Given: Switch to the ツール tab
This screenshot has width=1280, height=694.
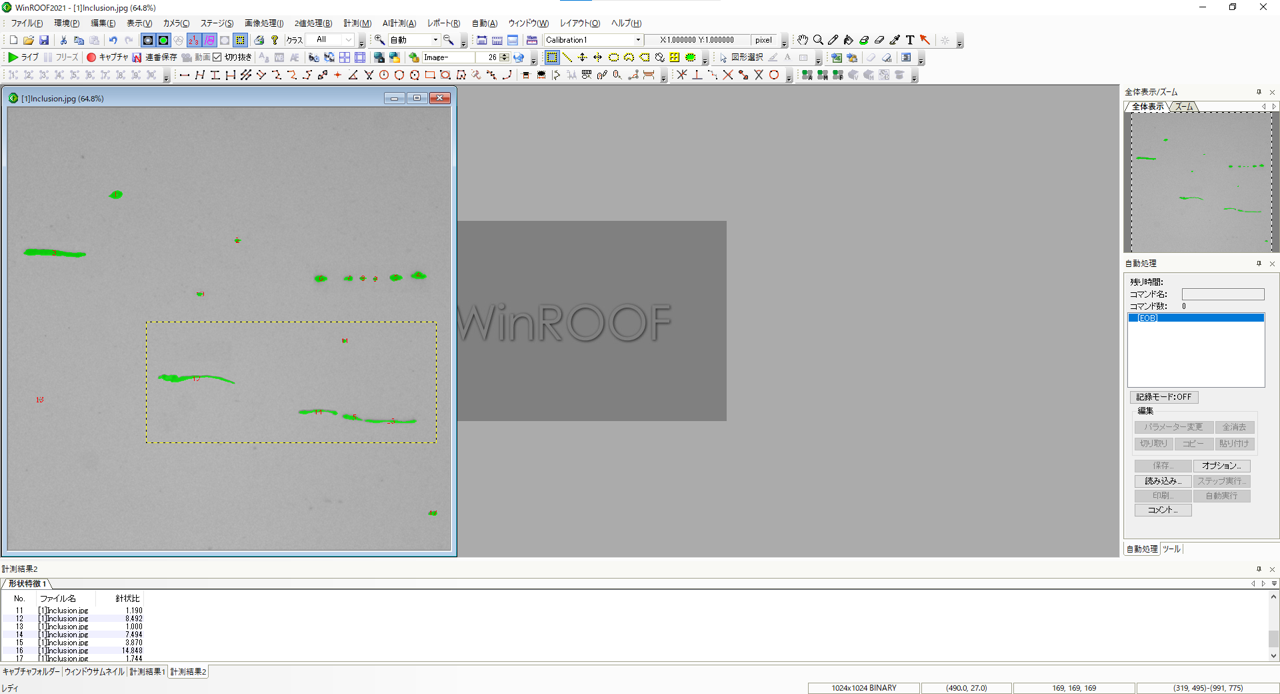Looking at the screenshot, I should point(1171,549).
